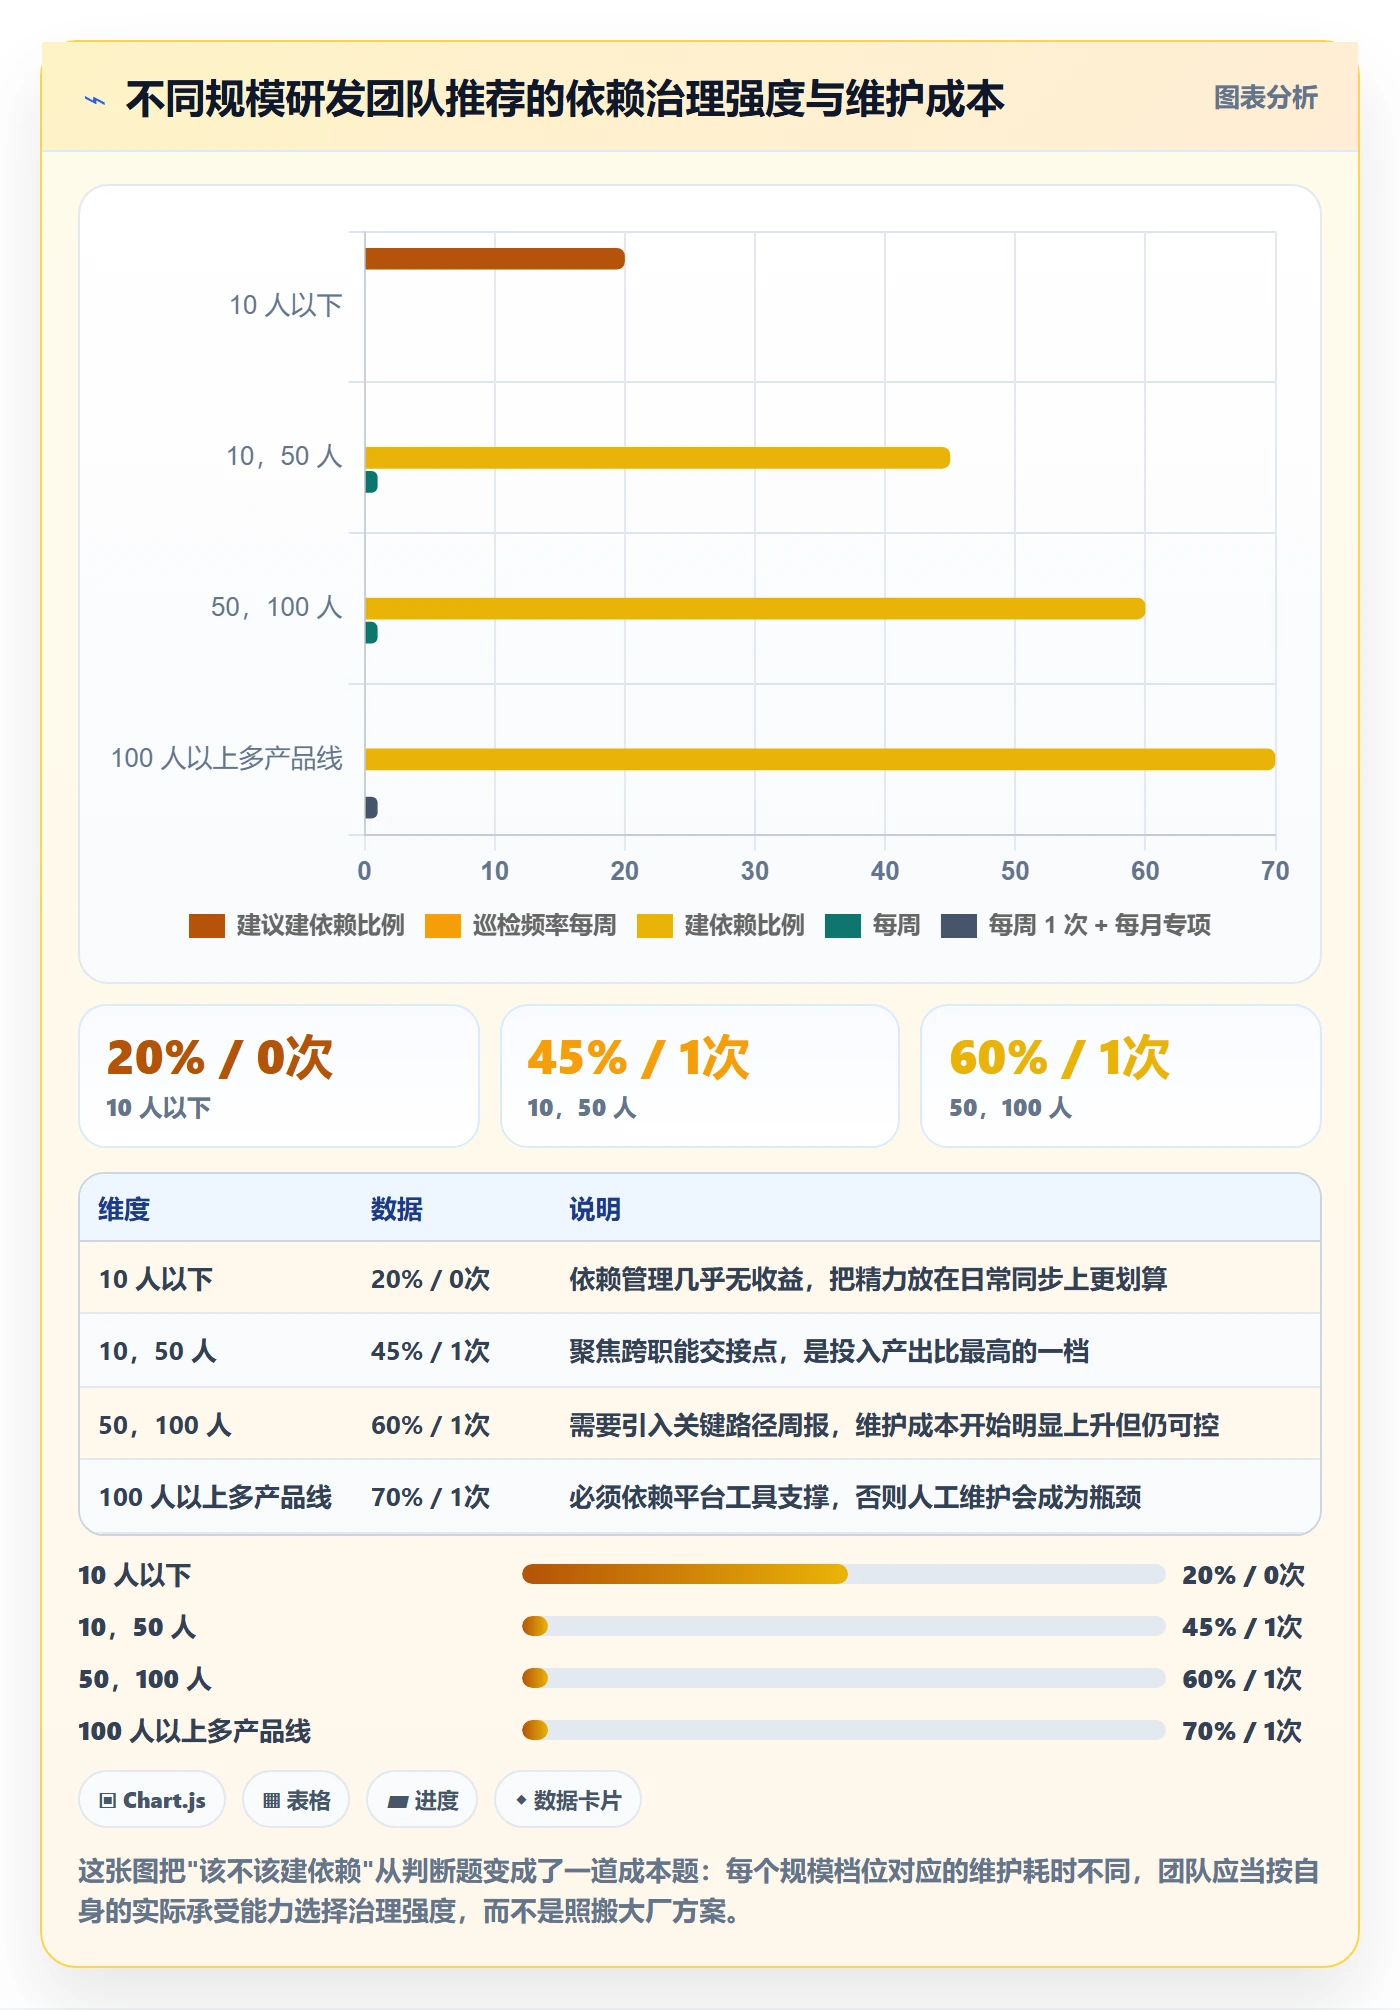
Task: Select the 20% / 0次 data card
Action: coord(279,1076)
